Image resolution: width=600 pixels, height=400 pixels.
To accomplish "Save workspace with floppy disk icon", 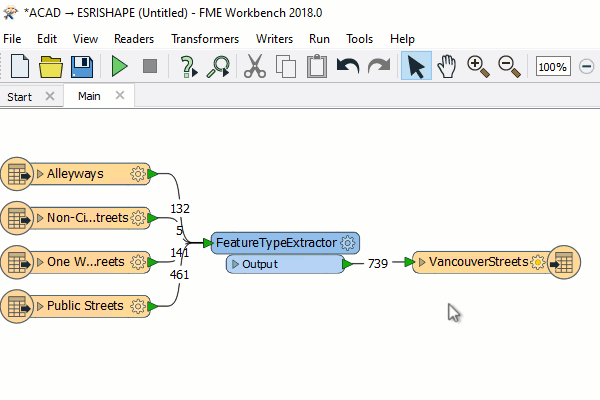I will coord(82,67).
